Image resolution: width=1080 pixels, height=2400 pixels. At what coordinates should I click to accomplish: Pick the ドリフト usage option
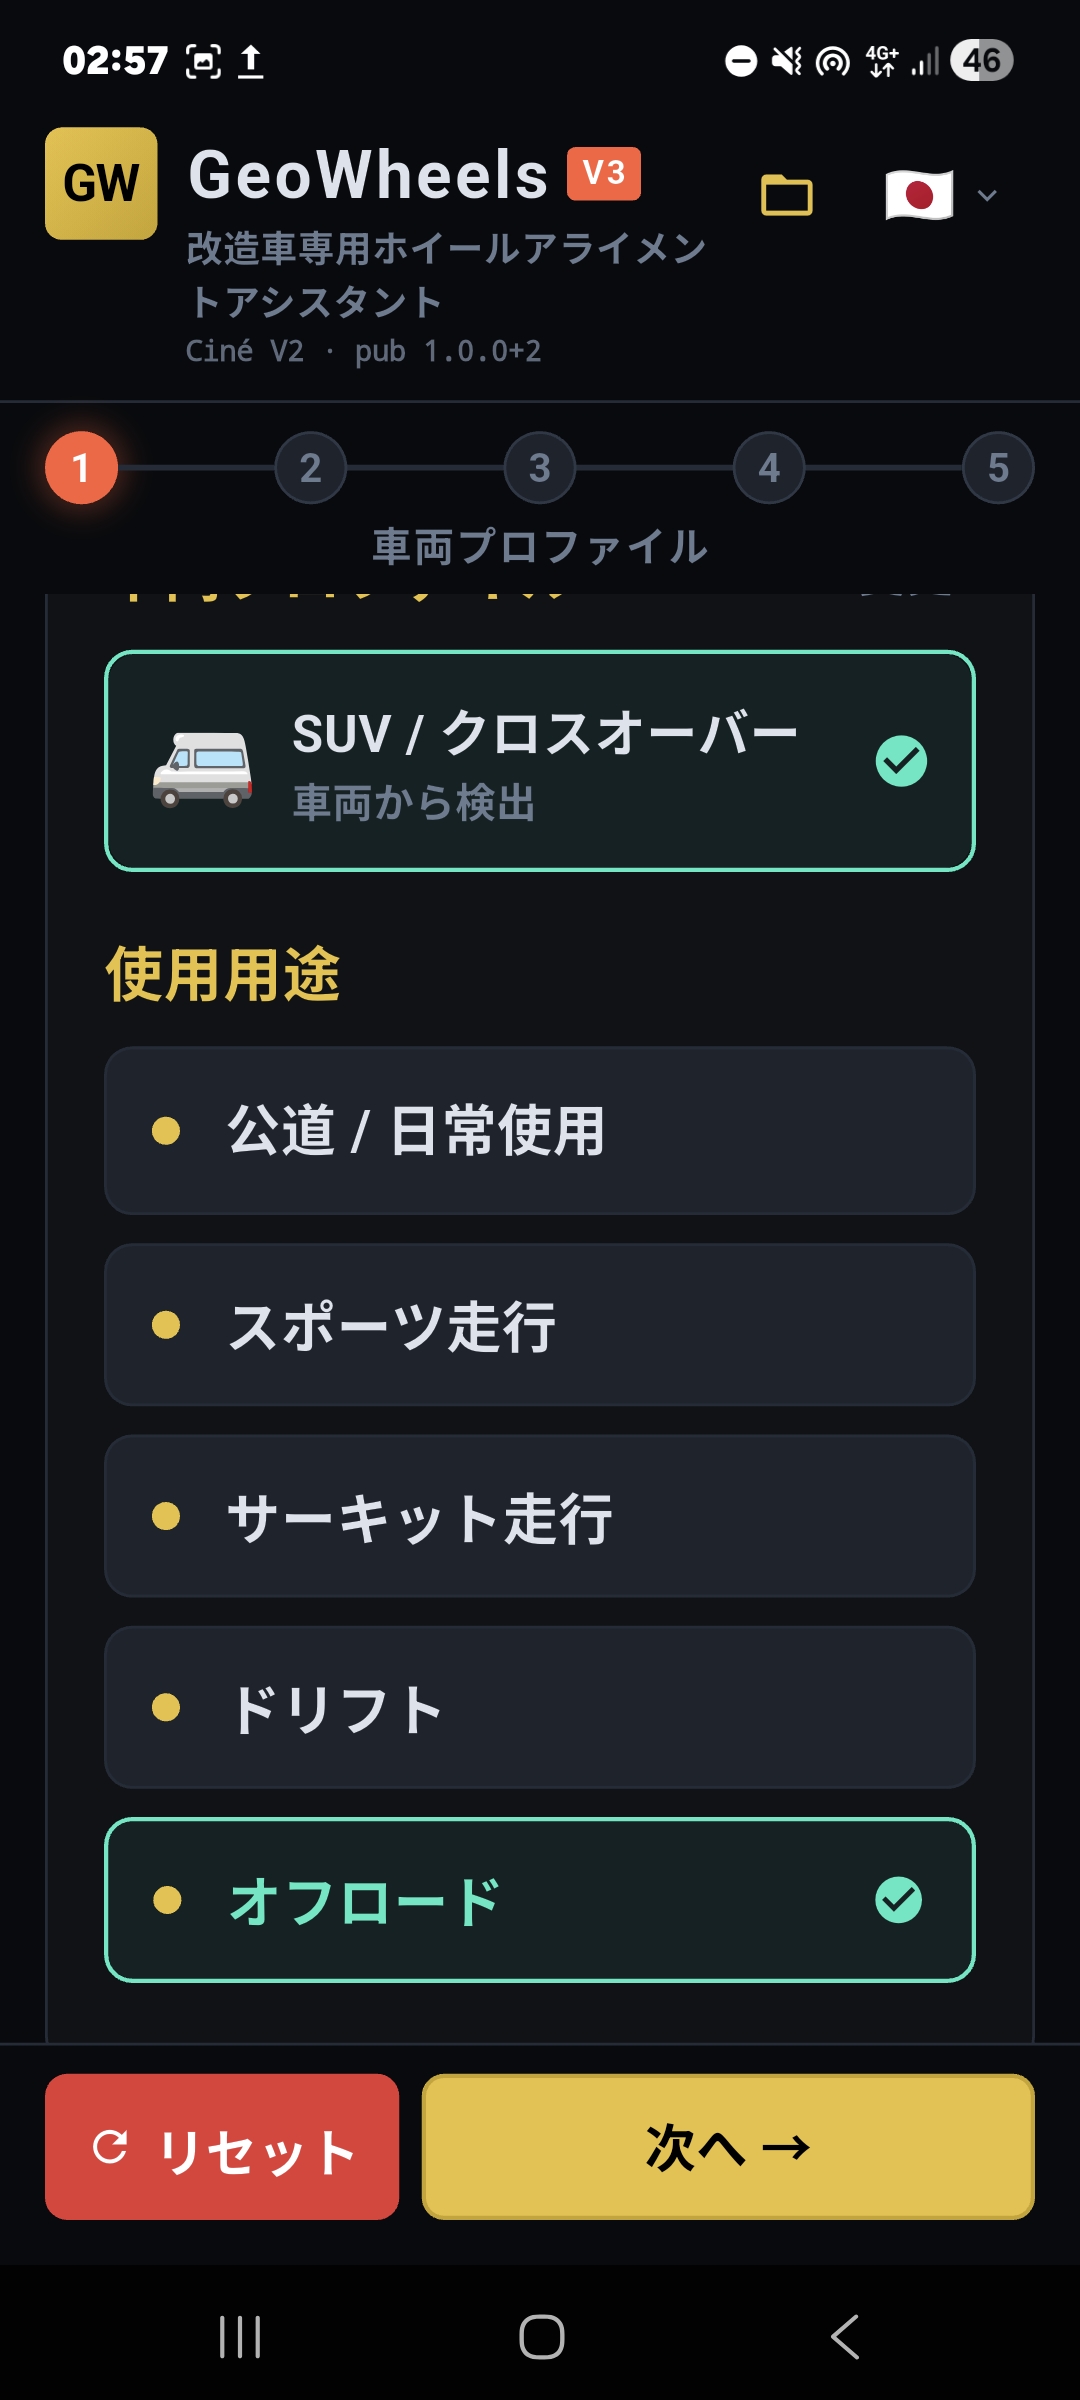(540, 1707)
